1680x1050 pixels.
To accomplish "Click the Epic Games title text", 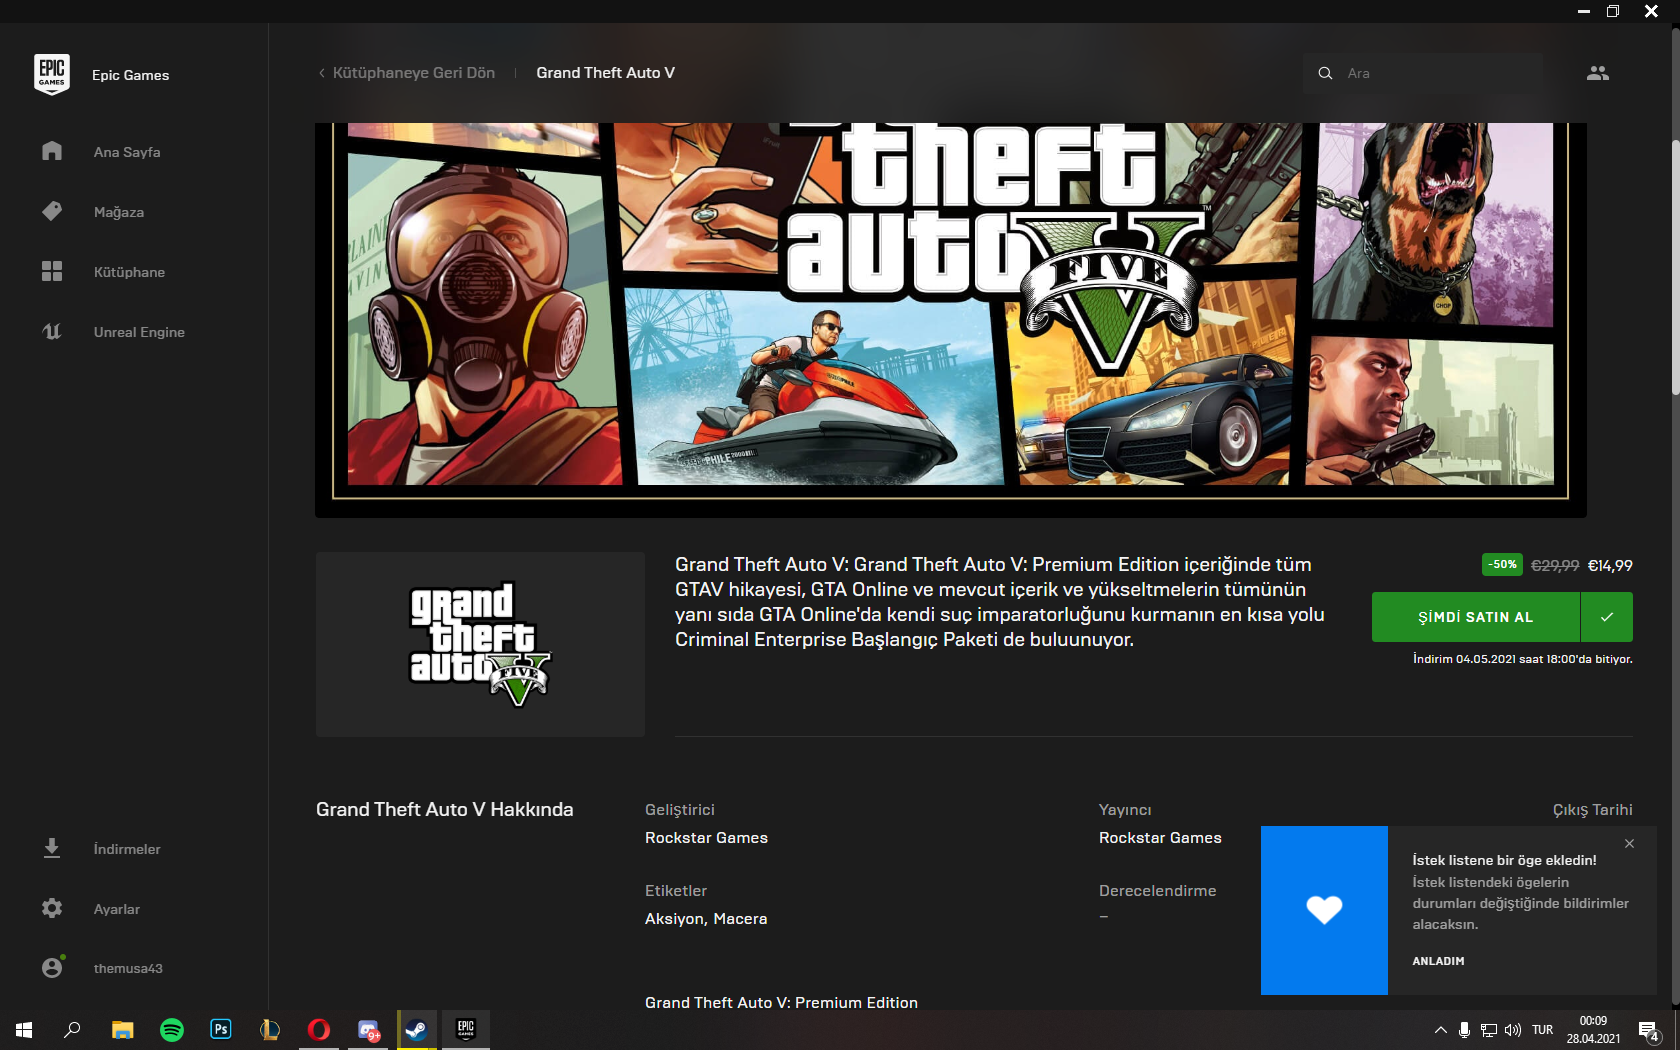I will (130, 75).
